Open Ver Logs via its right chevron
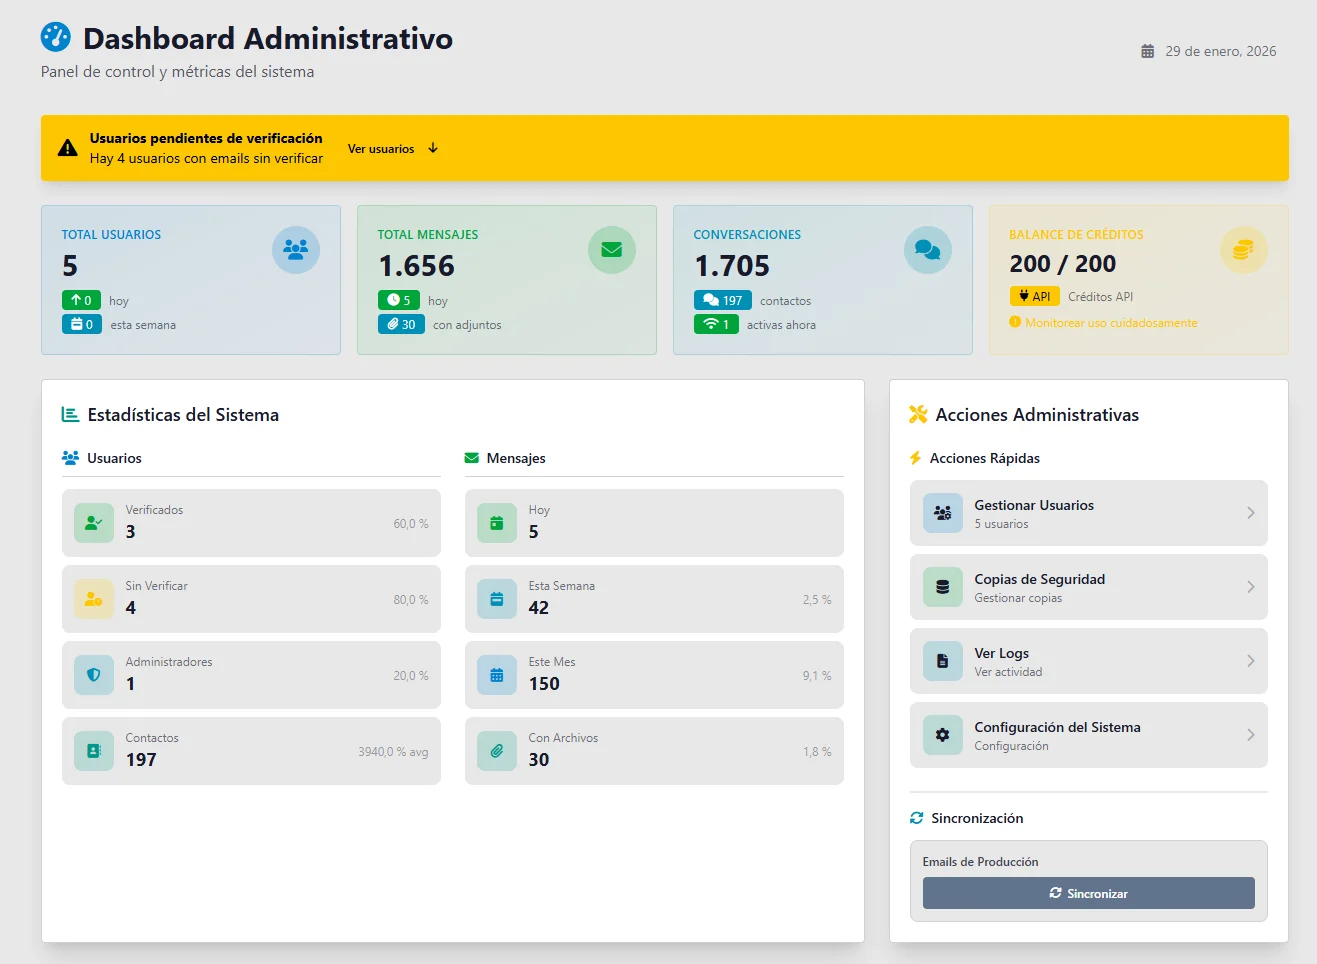This screenshot has height=964, width=1317. coord(1250,661)
